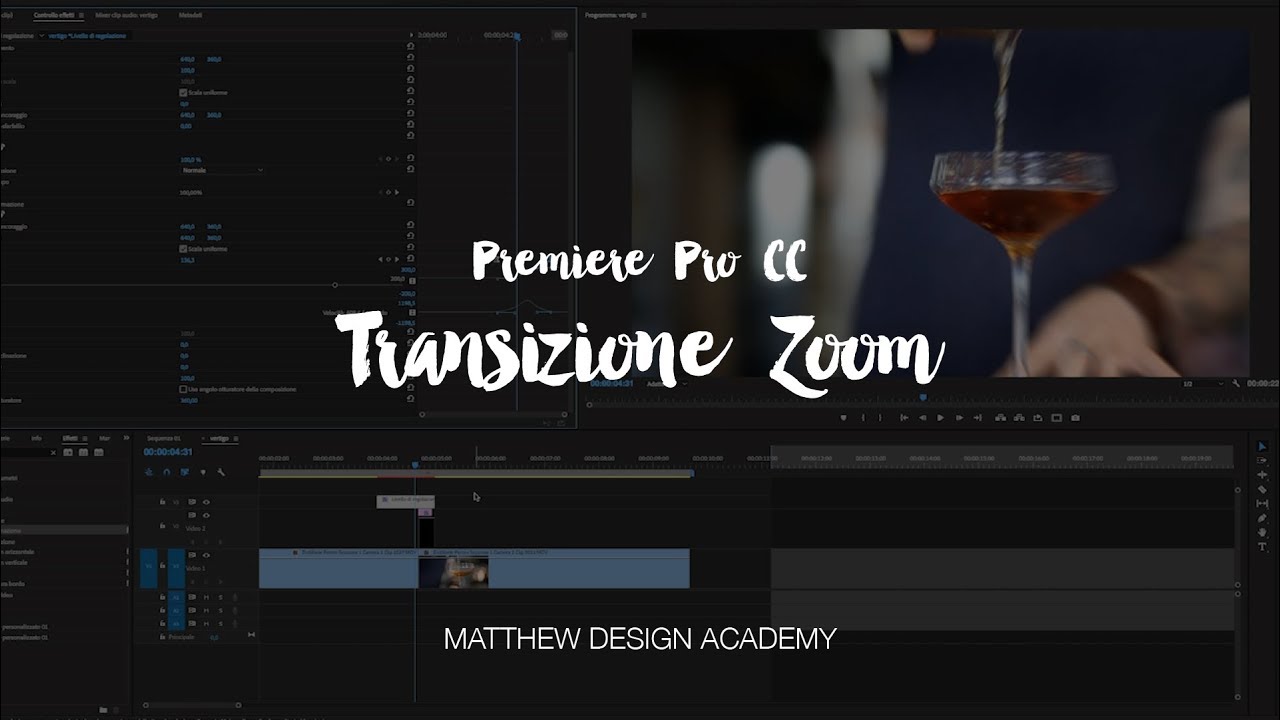Play the vertigo sequence in Program monitor
The image size is (1280, 720).
pos(940,418)
